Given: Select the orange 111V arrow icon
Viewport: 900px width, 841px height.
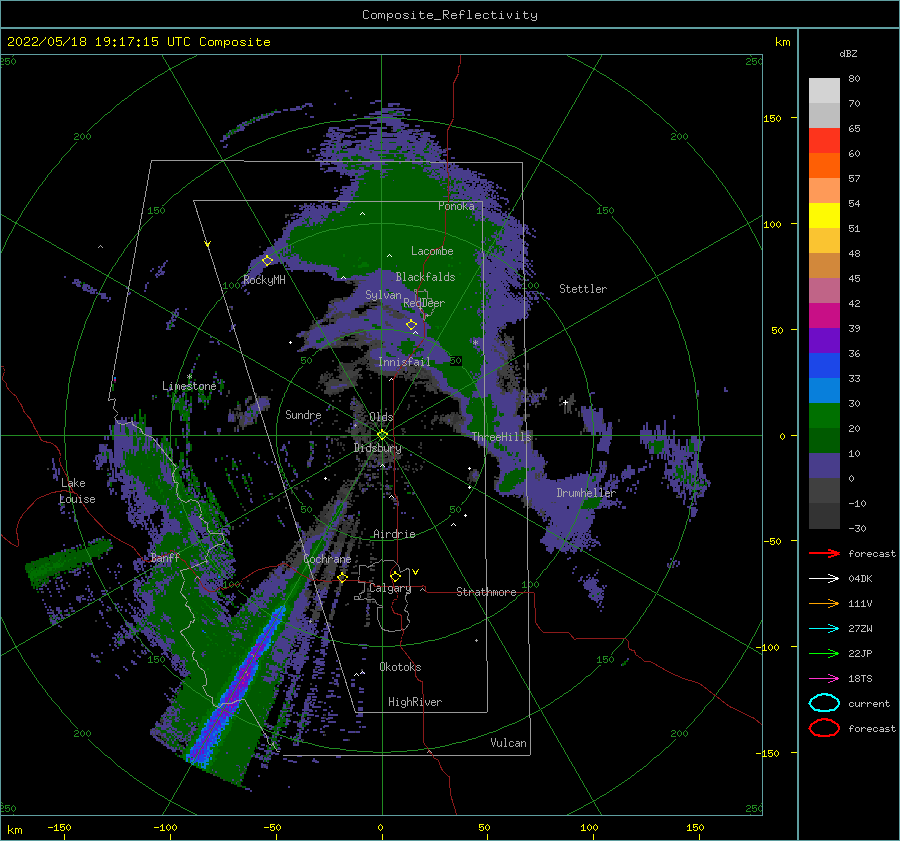Looking at the screenshot, I should (824, 603).
